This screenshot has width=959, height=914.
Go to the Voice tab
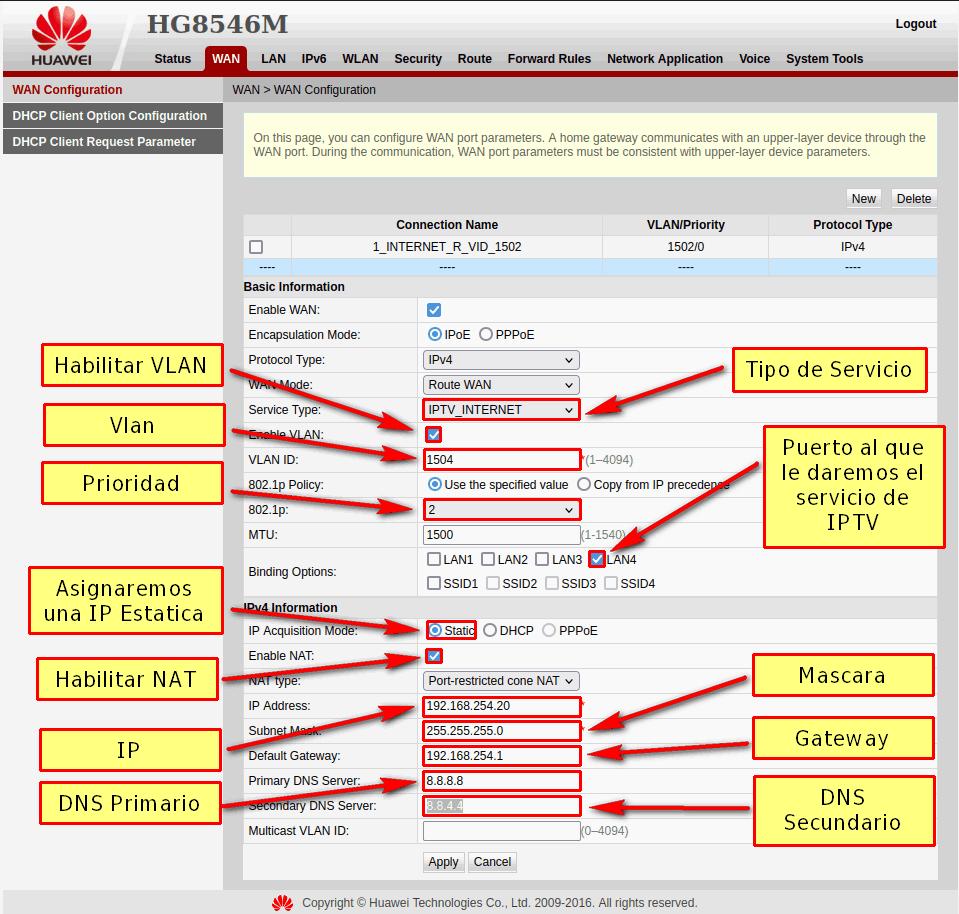coord(754,59)
